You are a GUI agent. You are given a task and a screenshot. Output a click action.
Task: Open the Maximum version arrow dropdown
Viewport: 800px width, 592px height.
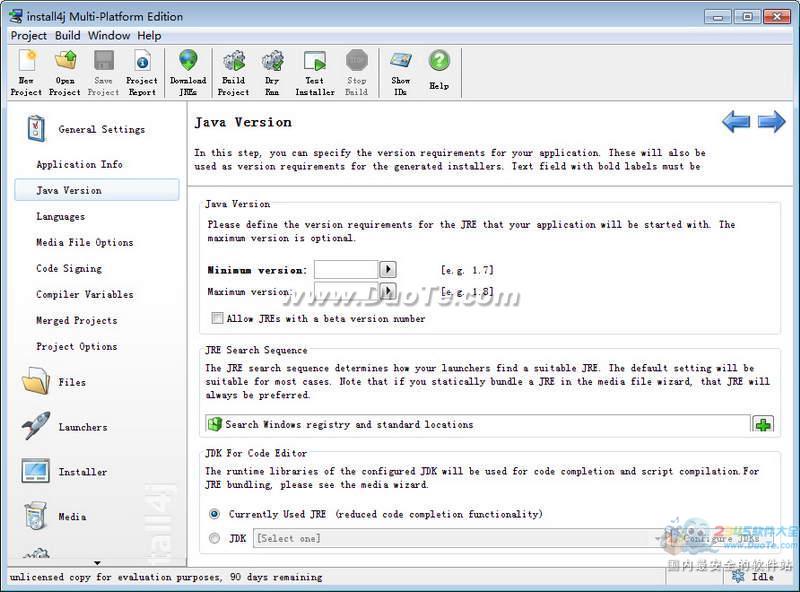pos(388,292)
